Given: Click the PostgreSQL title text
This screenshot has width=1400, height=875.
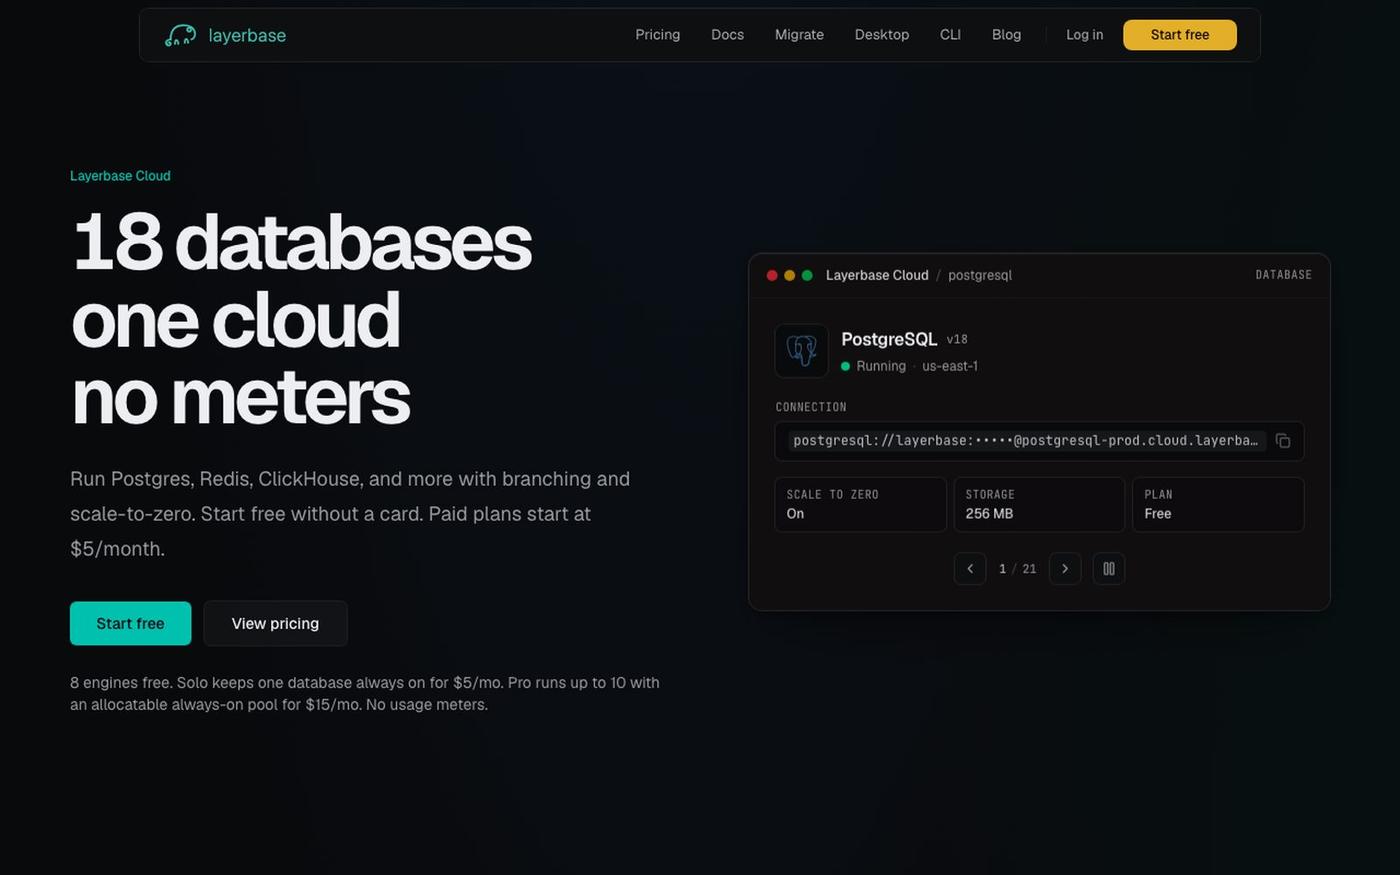Looking at the screenshot, I should click(889, 340).
